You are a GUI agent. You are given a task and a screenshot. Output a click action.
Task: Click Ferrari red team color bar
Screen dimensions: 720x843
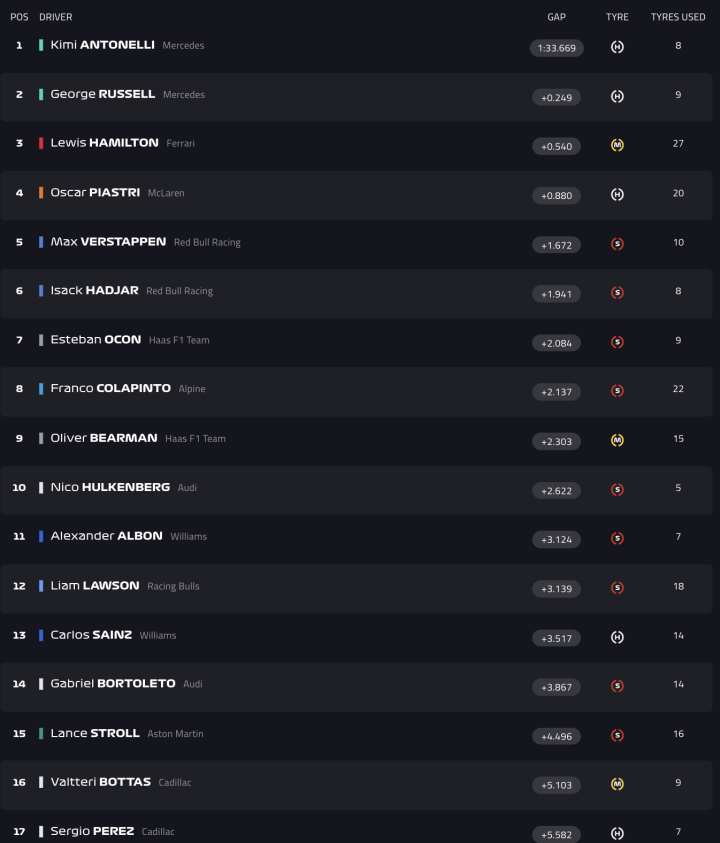point(41,143)
